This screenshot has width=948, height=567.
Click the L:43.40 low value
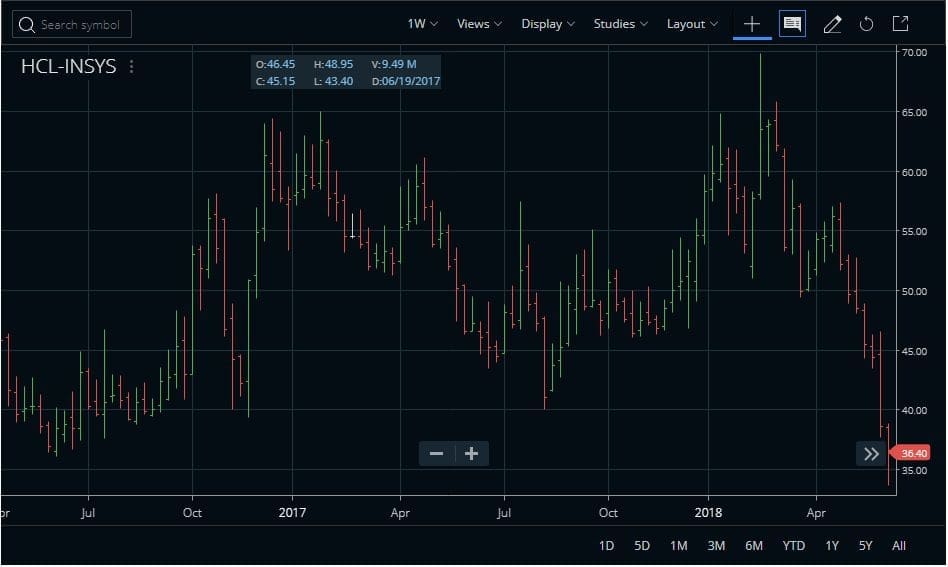pos(333,82)
